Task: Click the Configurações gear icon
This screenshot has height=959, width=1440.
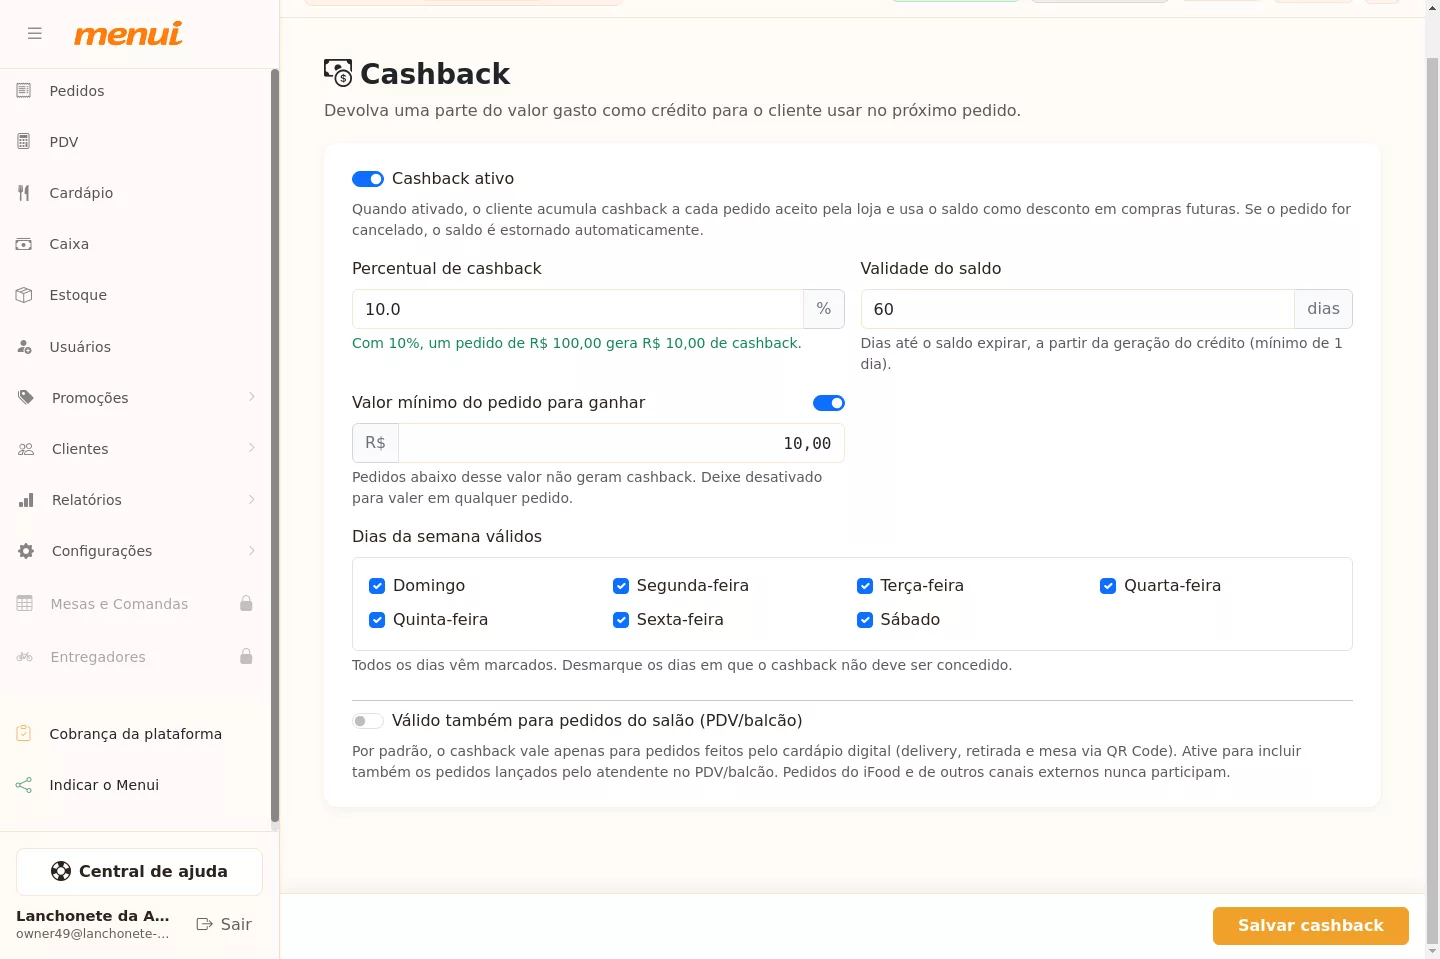Action: [x=26, y=551]
